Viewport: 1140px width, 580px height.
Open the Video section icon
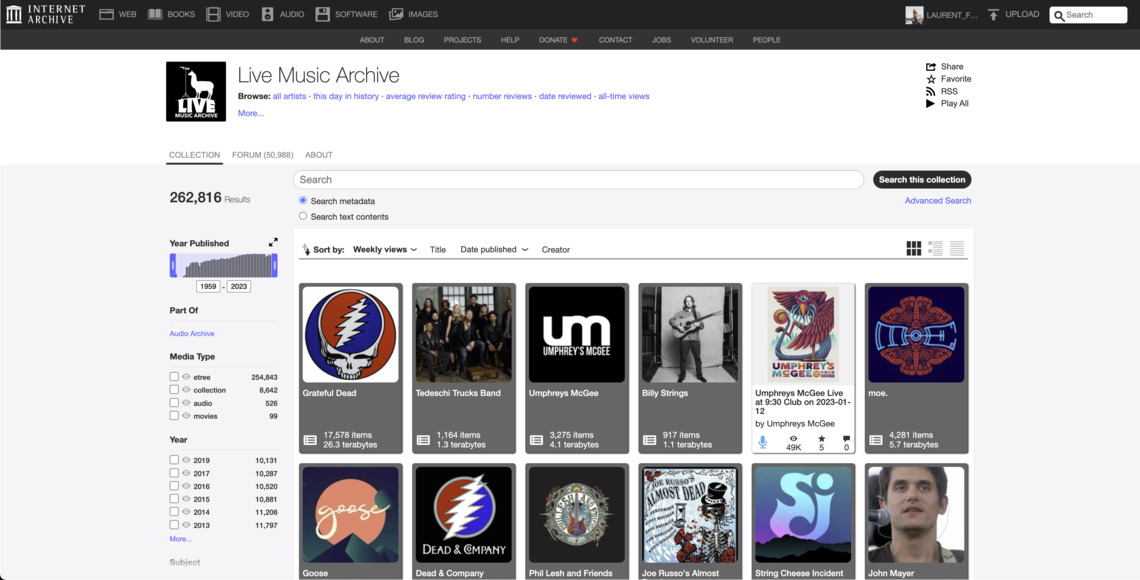213,13
